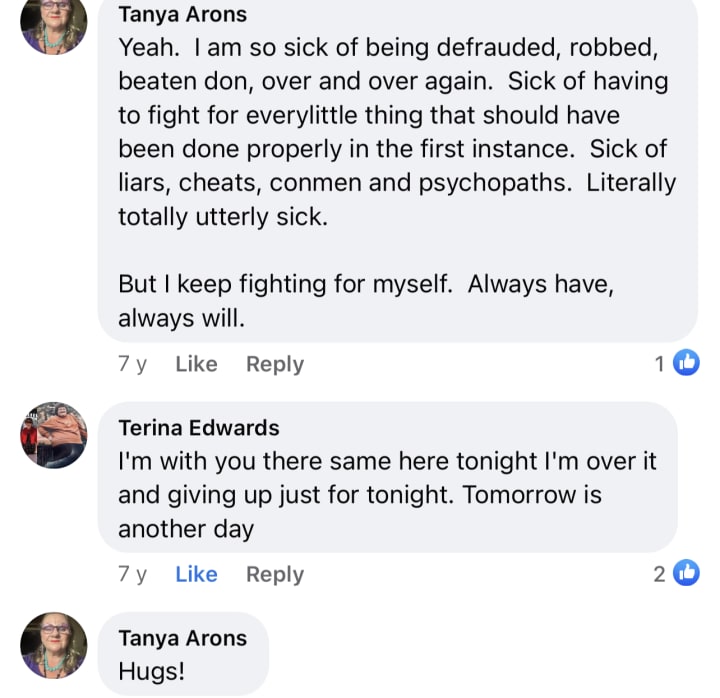The height and width of the screenshot is (698, 720).
Task: View the reaction count "2" on Terina's comment
Action: (x=660, y=574)
